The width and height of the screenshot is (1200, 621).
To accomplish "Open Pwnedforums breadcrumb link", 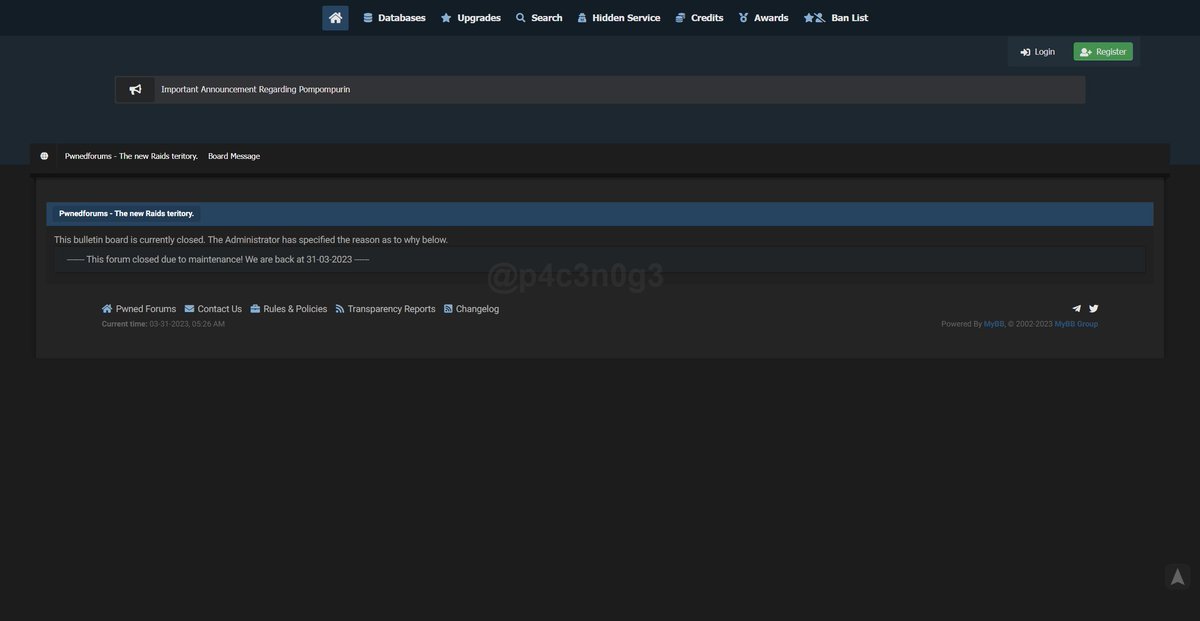I will click(x=131, y=156).
